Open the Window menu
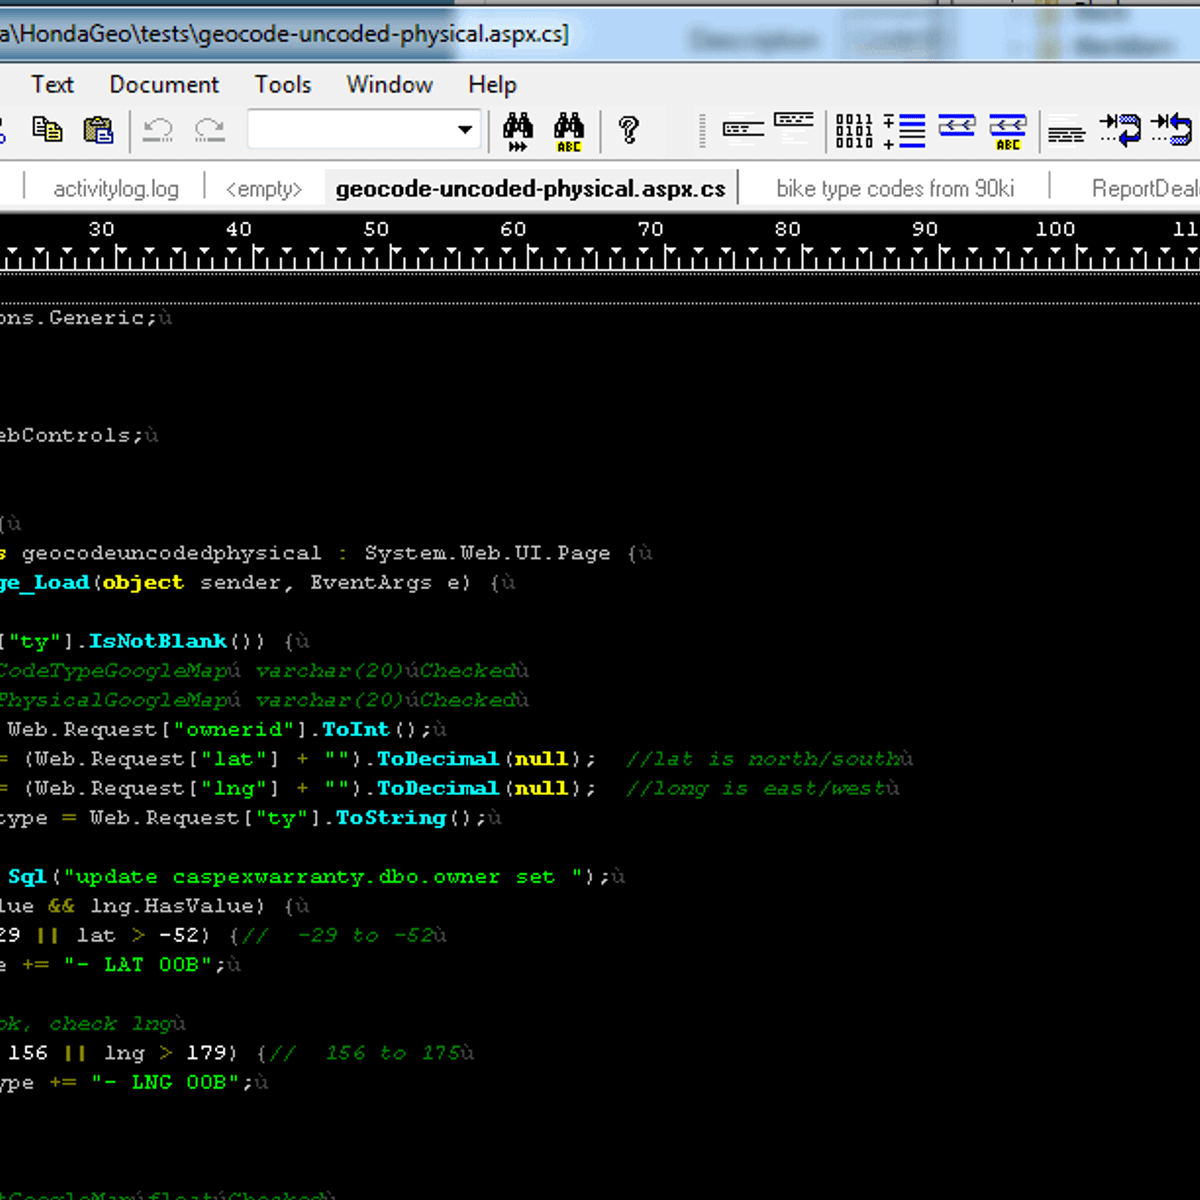The height and width of the screenshot is (1200, 1200). 389,85
